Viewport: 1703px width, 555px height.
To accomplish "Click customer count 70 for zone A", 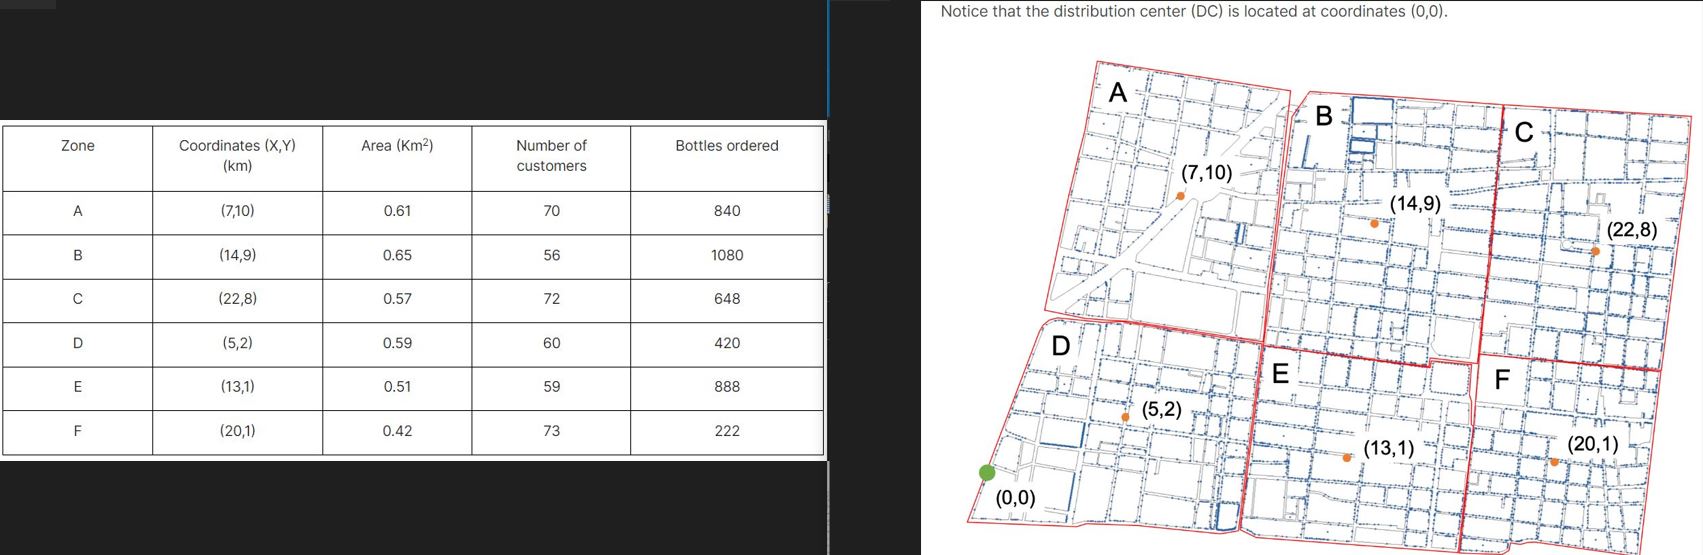I will pos(551,211).
